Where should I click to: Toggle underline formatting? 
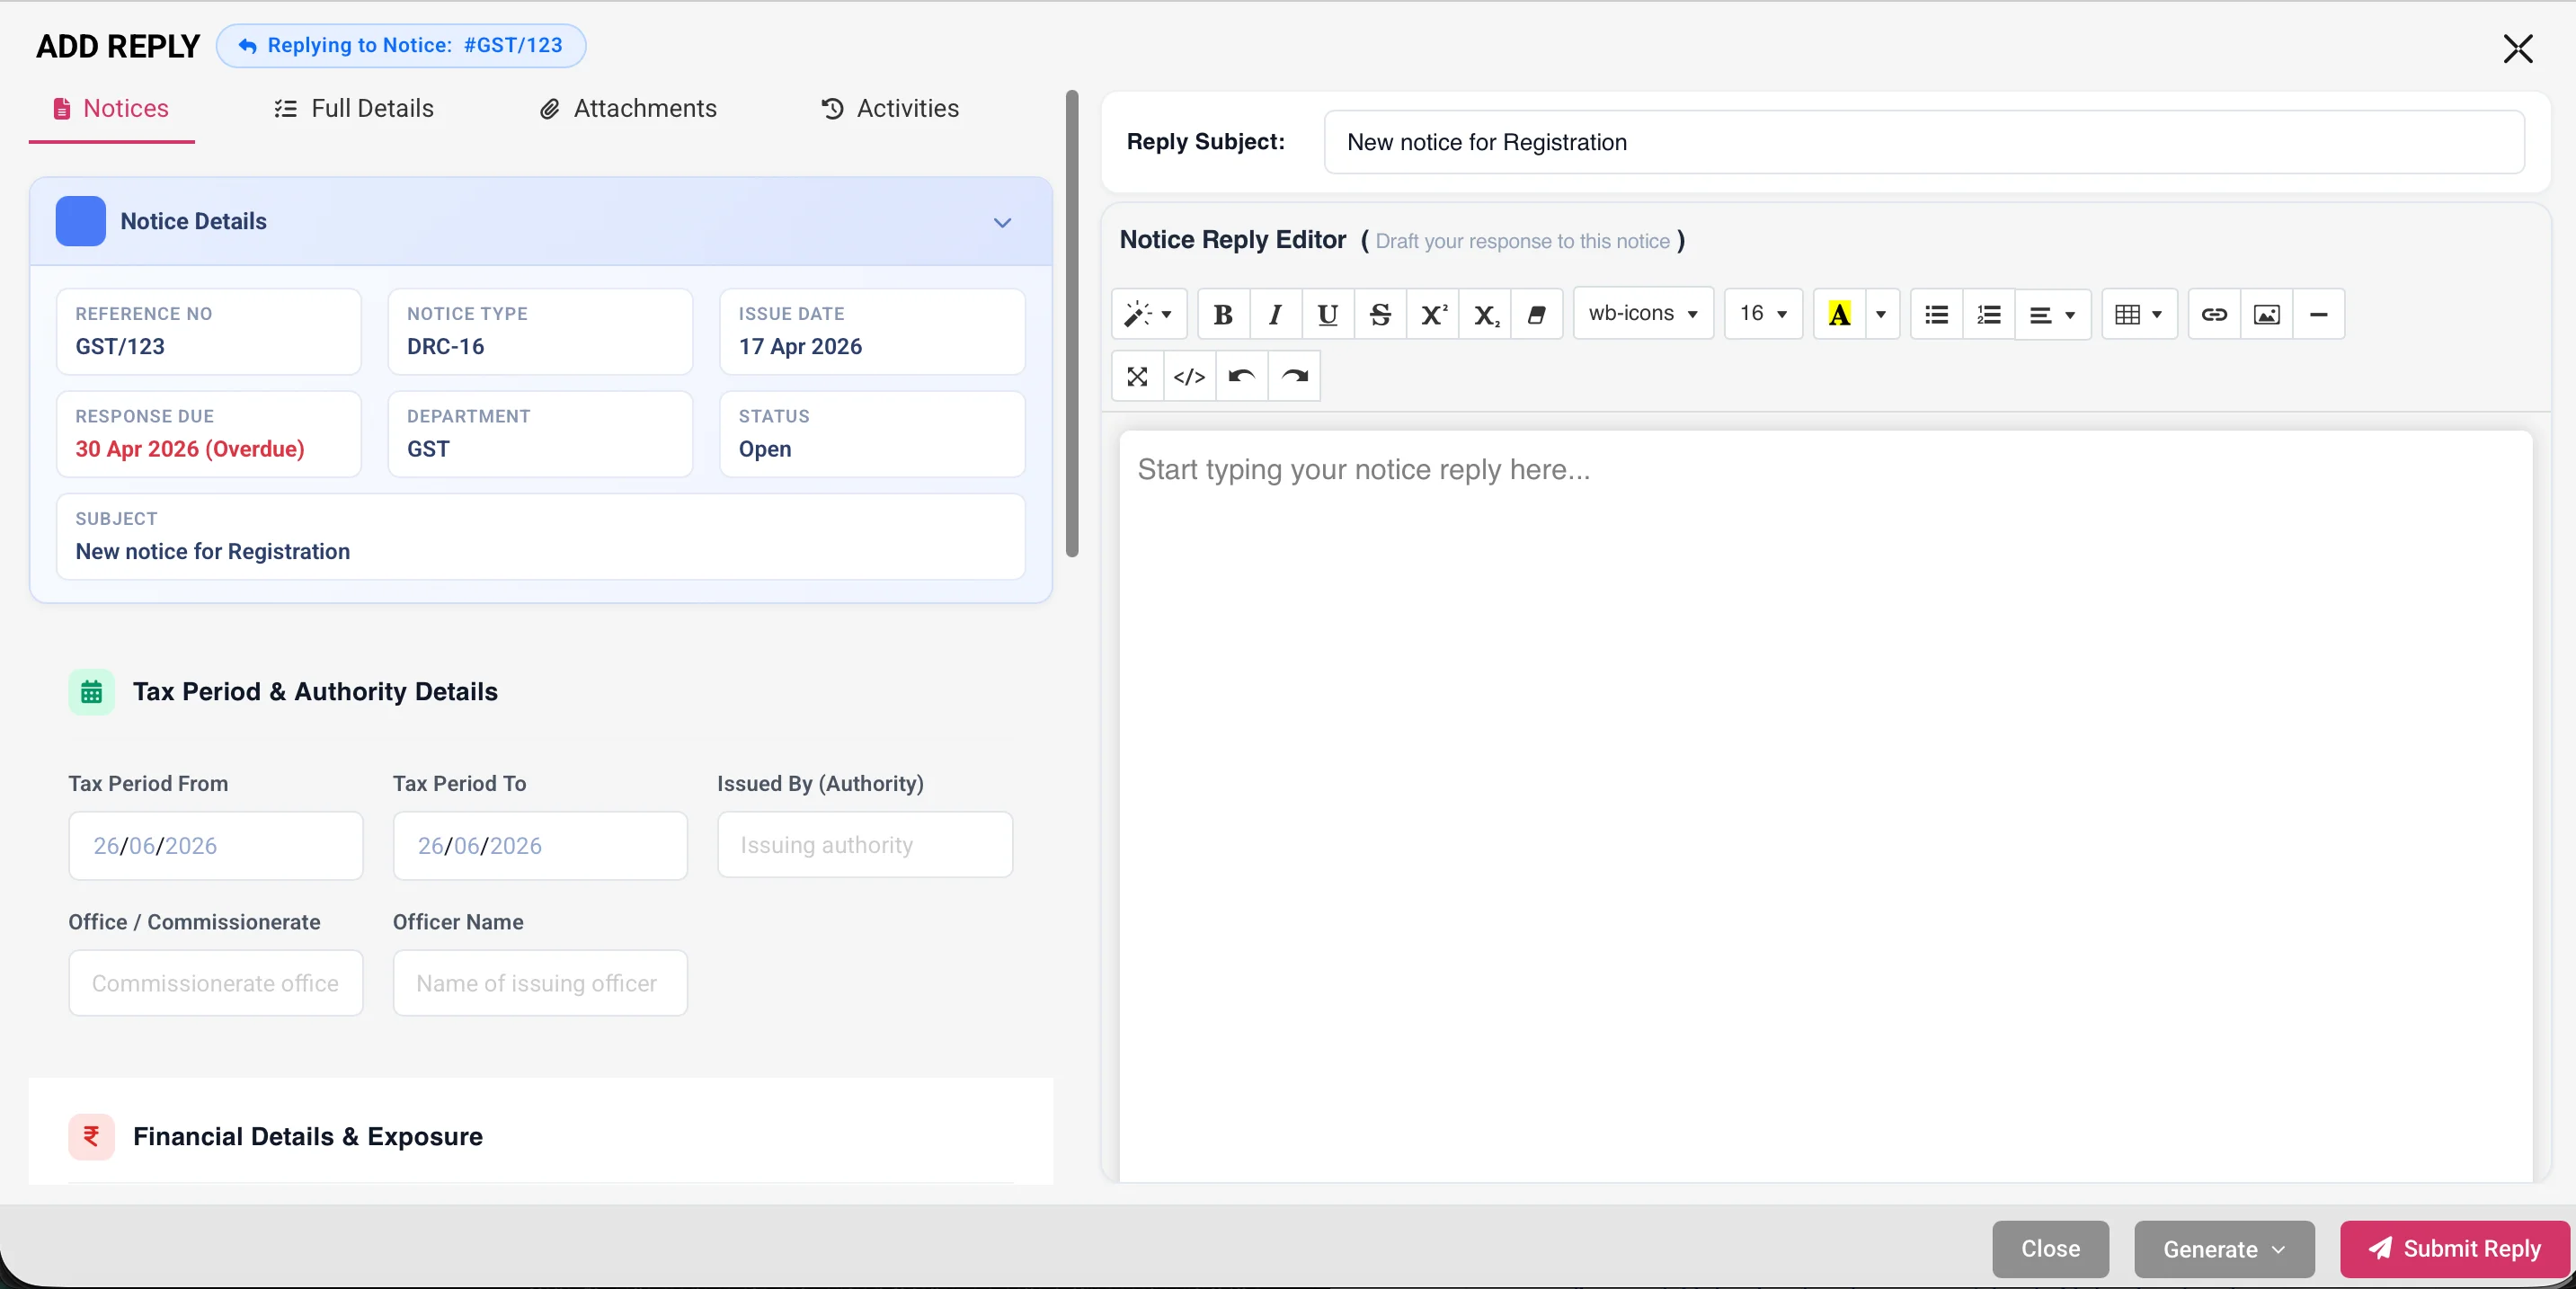point(1327,314)
